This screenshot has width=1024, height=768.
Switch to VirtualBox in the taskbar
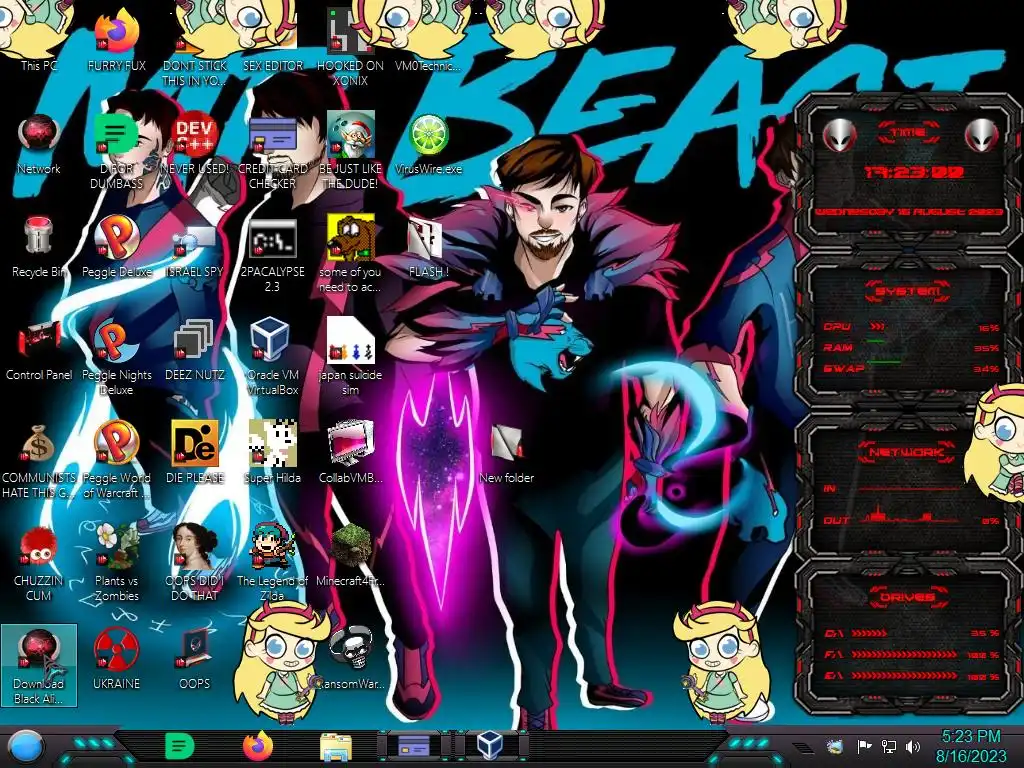point(490,746)
